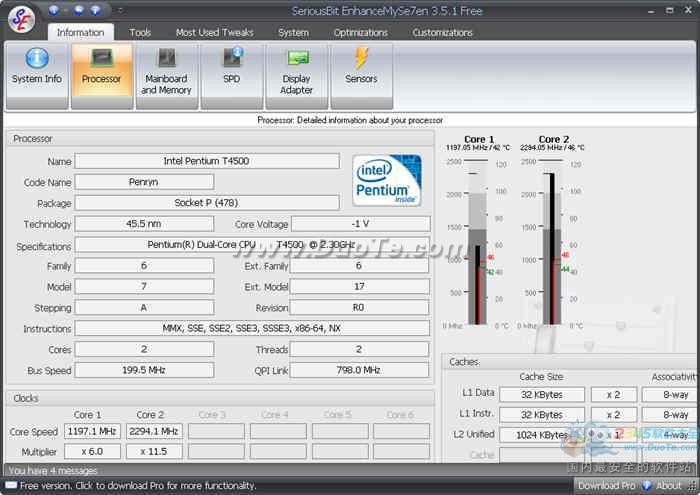The width and height of the screenshot is (700, 495).
Task: Click the Intel Pentium logo image
Action: (x=386, y=180)
